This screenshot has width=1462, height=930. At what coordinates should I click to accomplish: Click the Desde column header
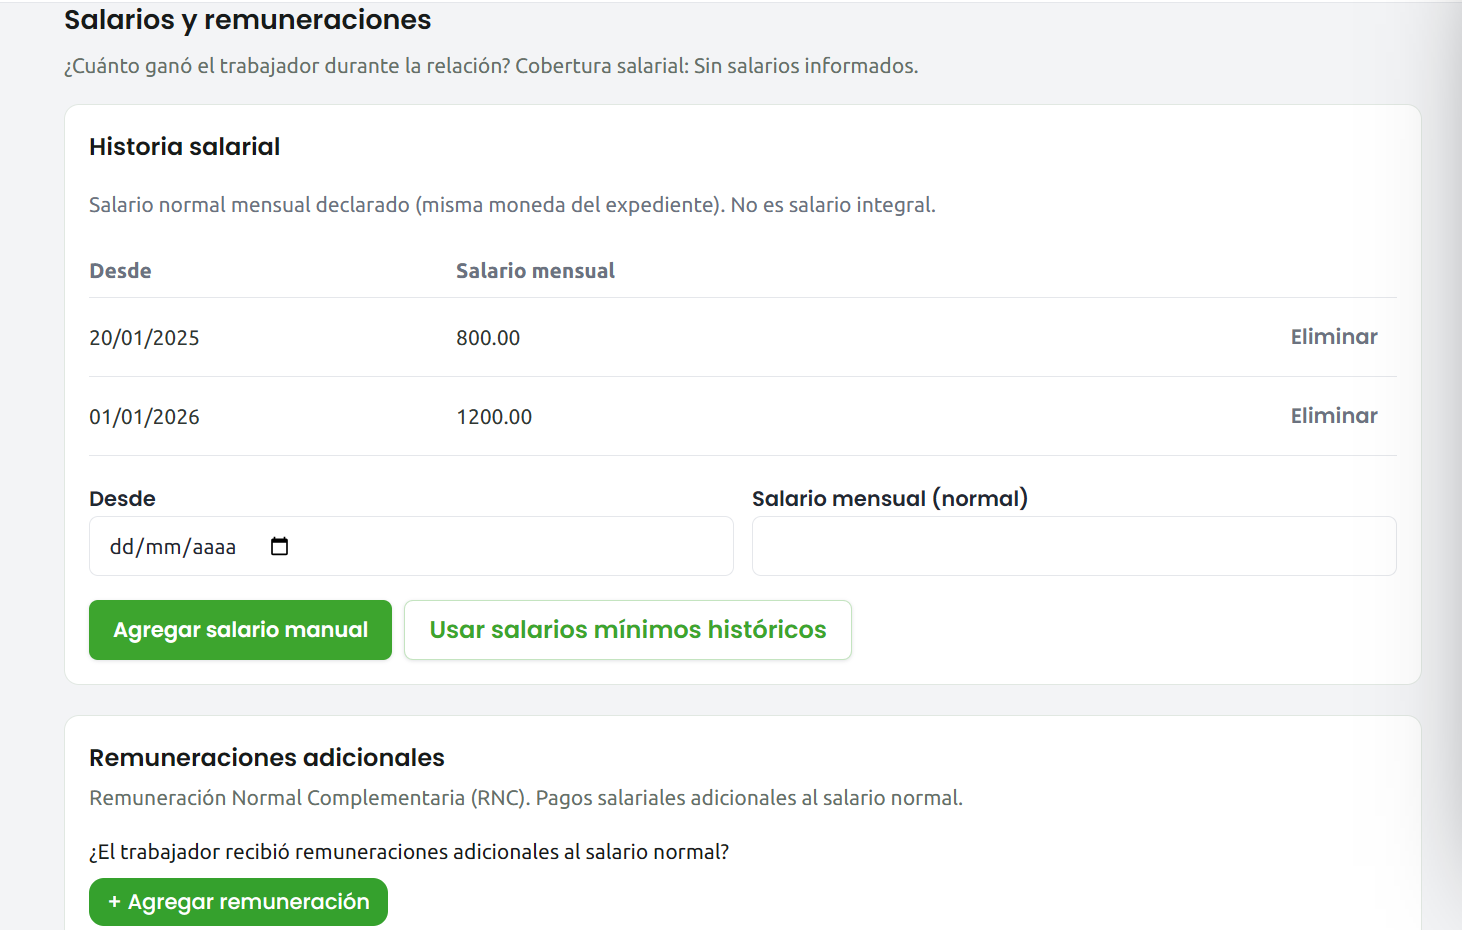click(x=120, y=271)
